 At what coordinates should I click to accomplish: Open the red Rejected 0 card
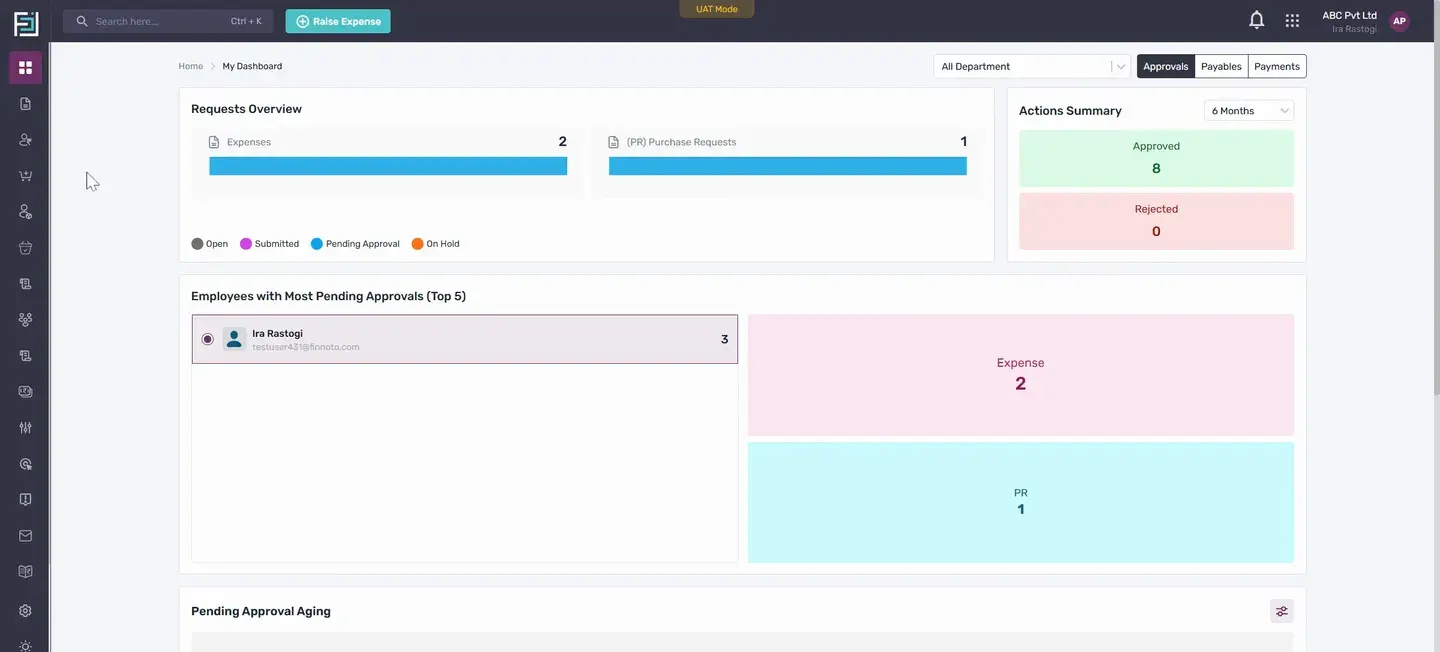click(1156, 221)
